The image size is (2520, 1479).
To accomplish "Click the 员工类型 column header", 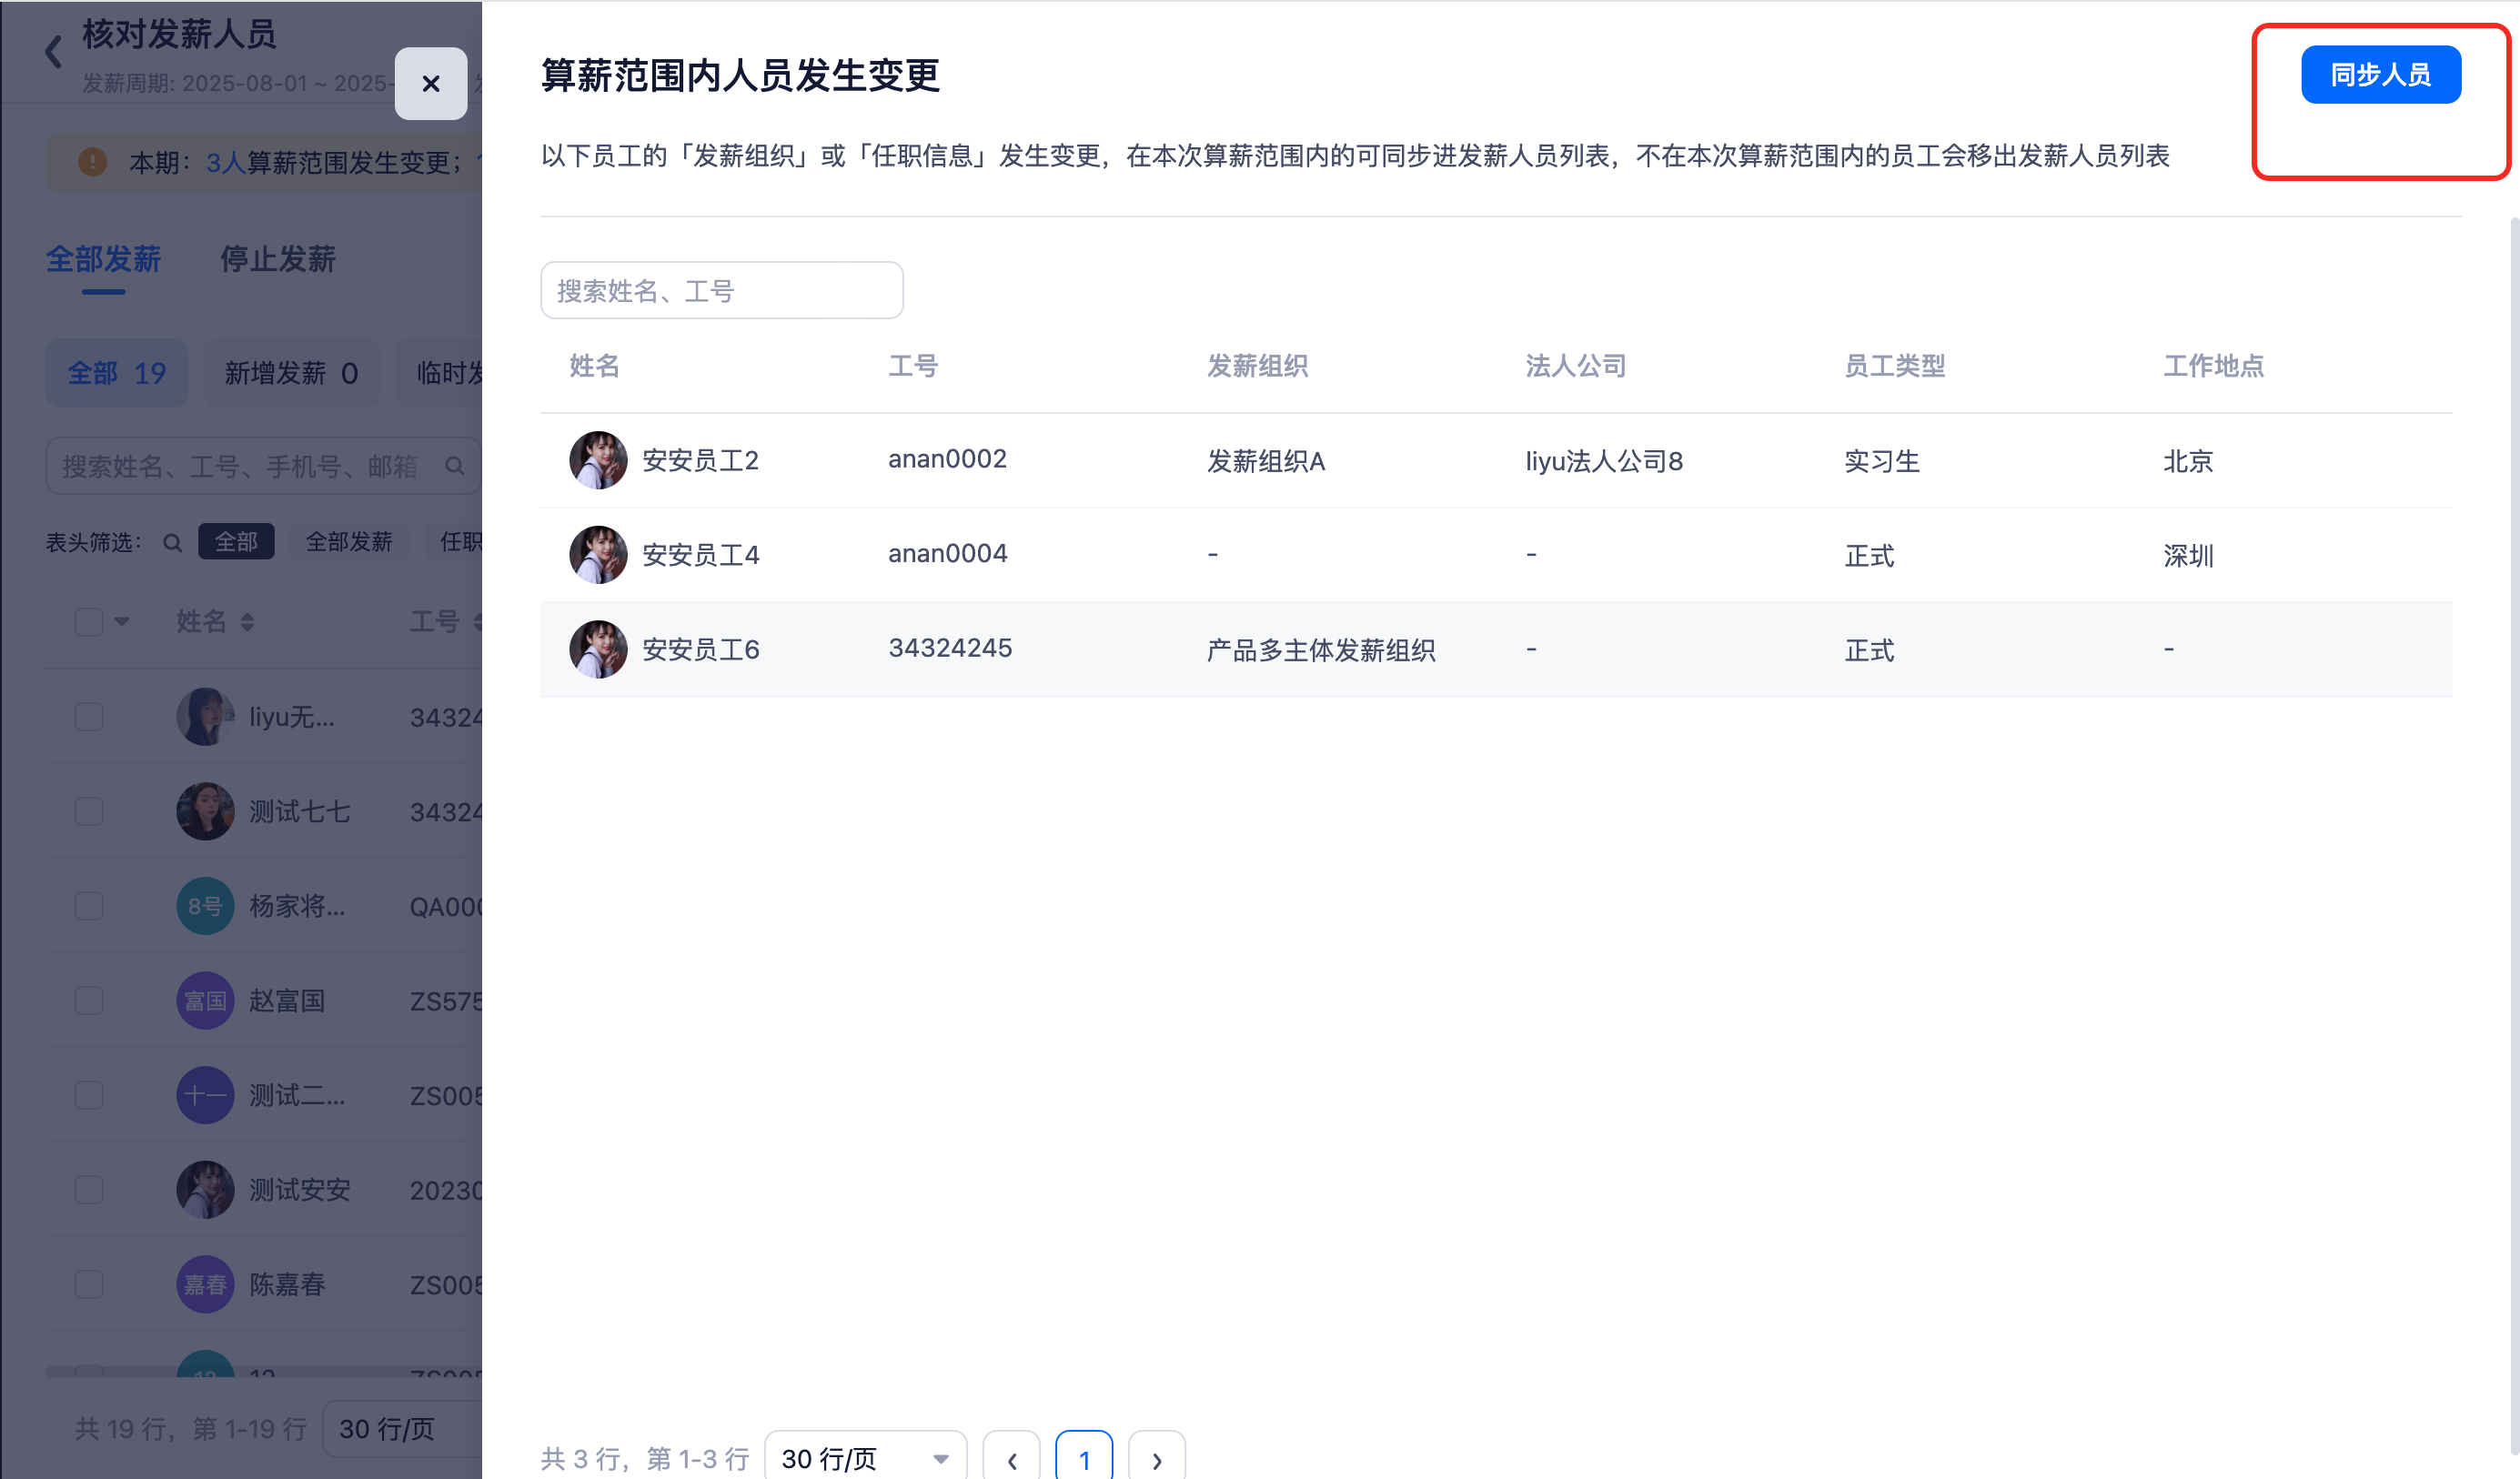I will pyautogui.click(x=1894, y=366).
